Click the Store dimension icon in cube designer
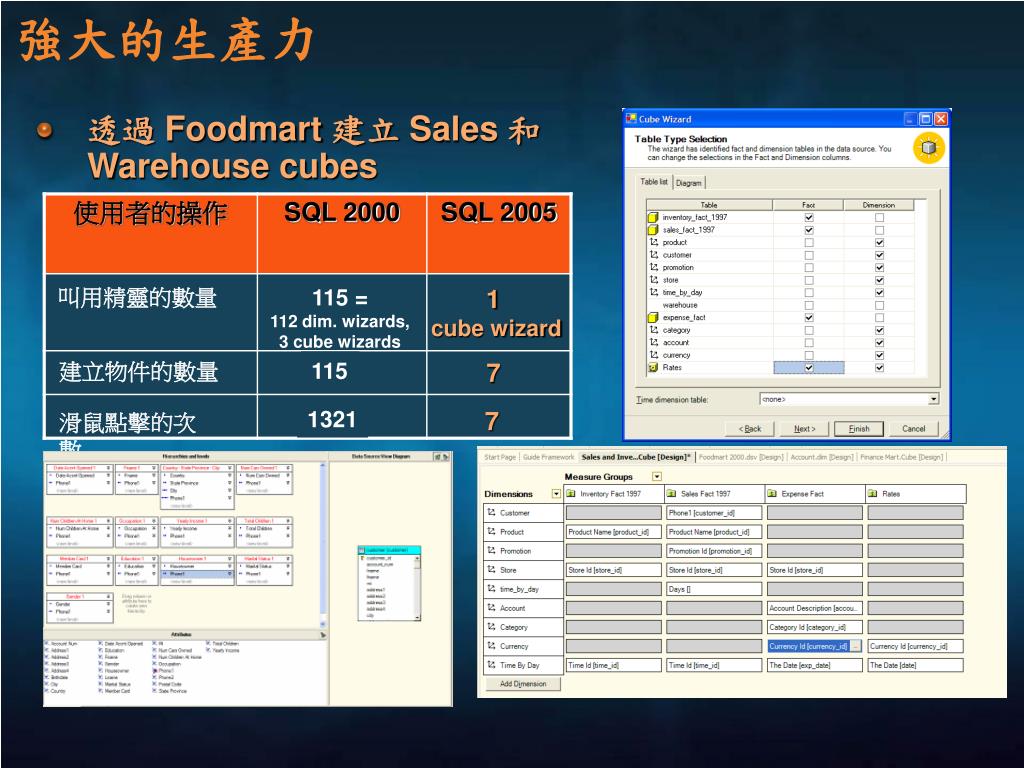This screenshot has height=768, width=1024. 491,569
